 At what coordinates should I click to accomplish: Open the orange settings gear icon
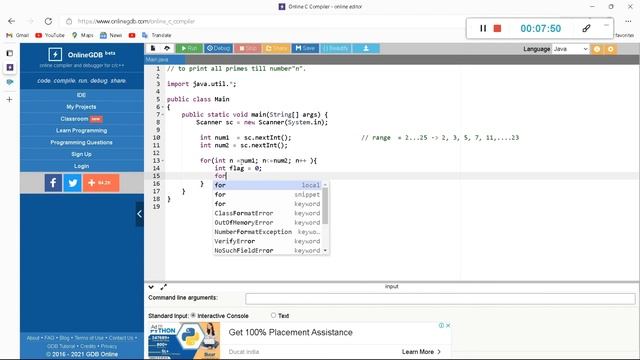coord(611,49)
